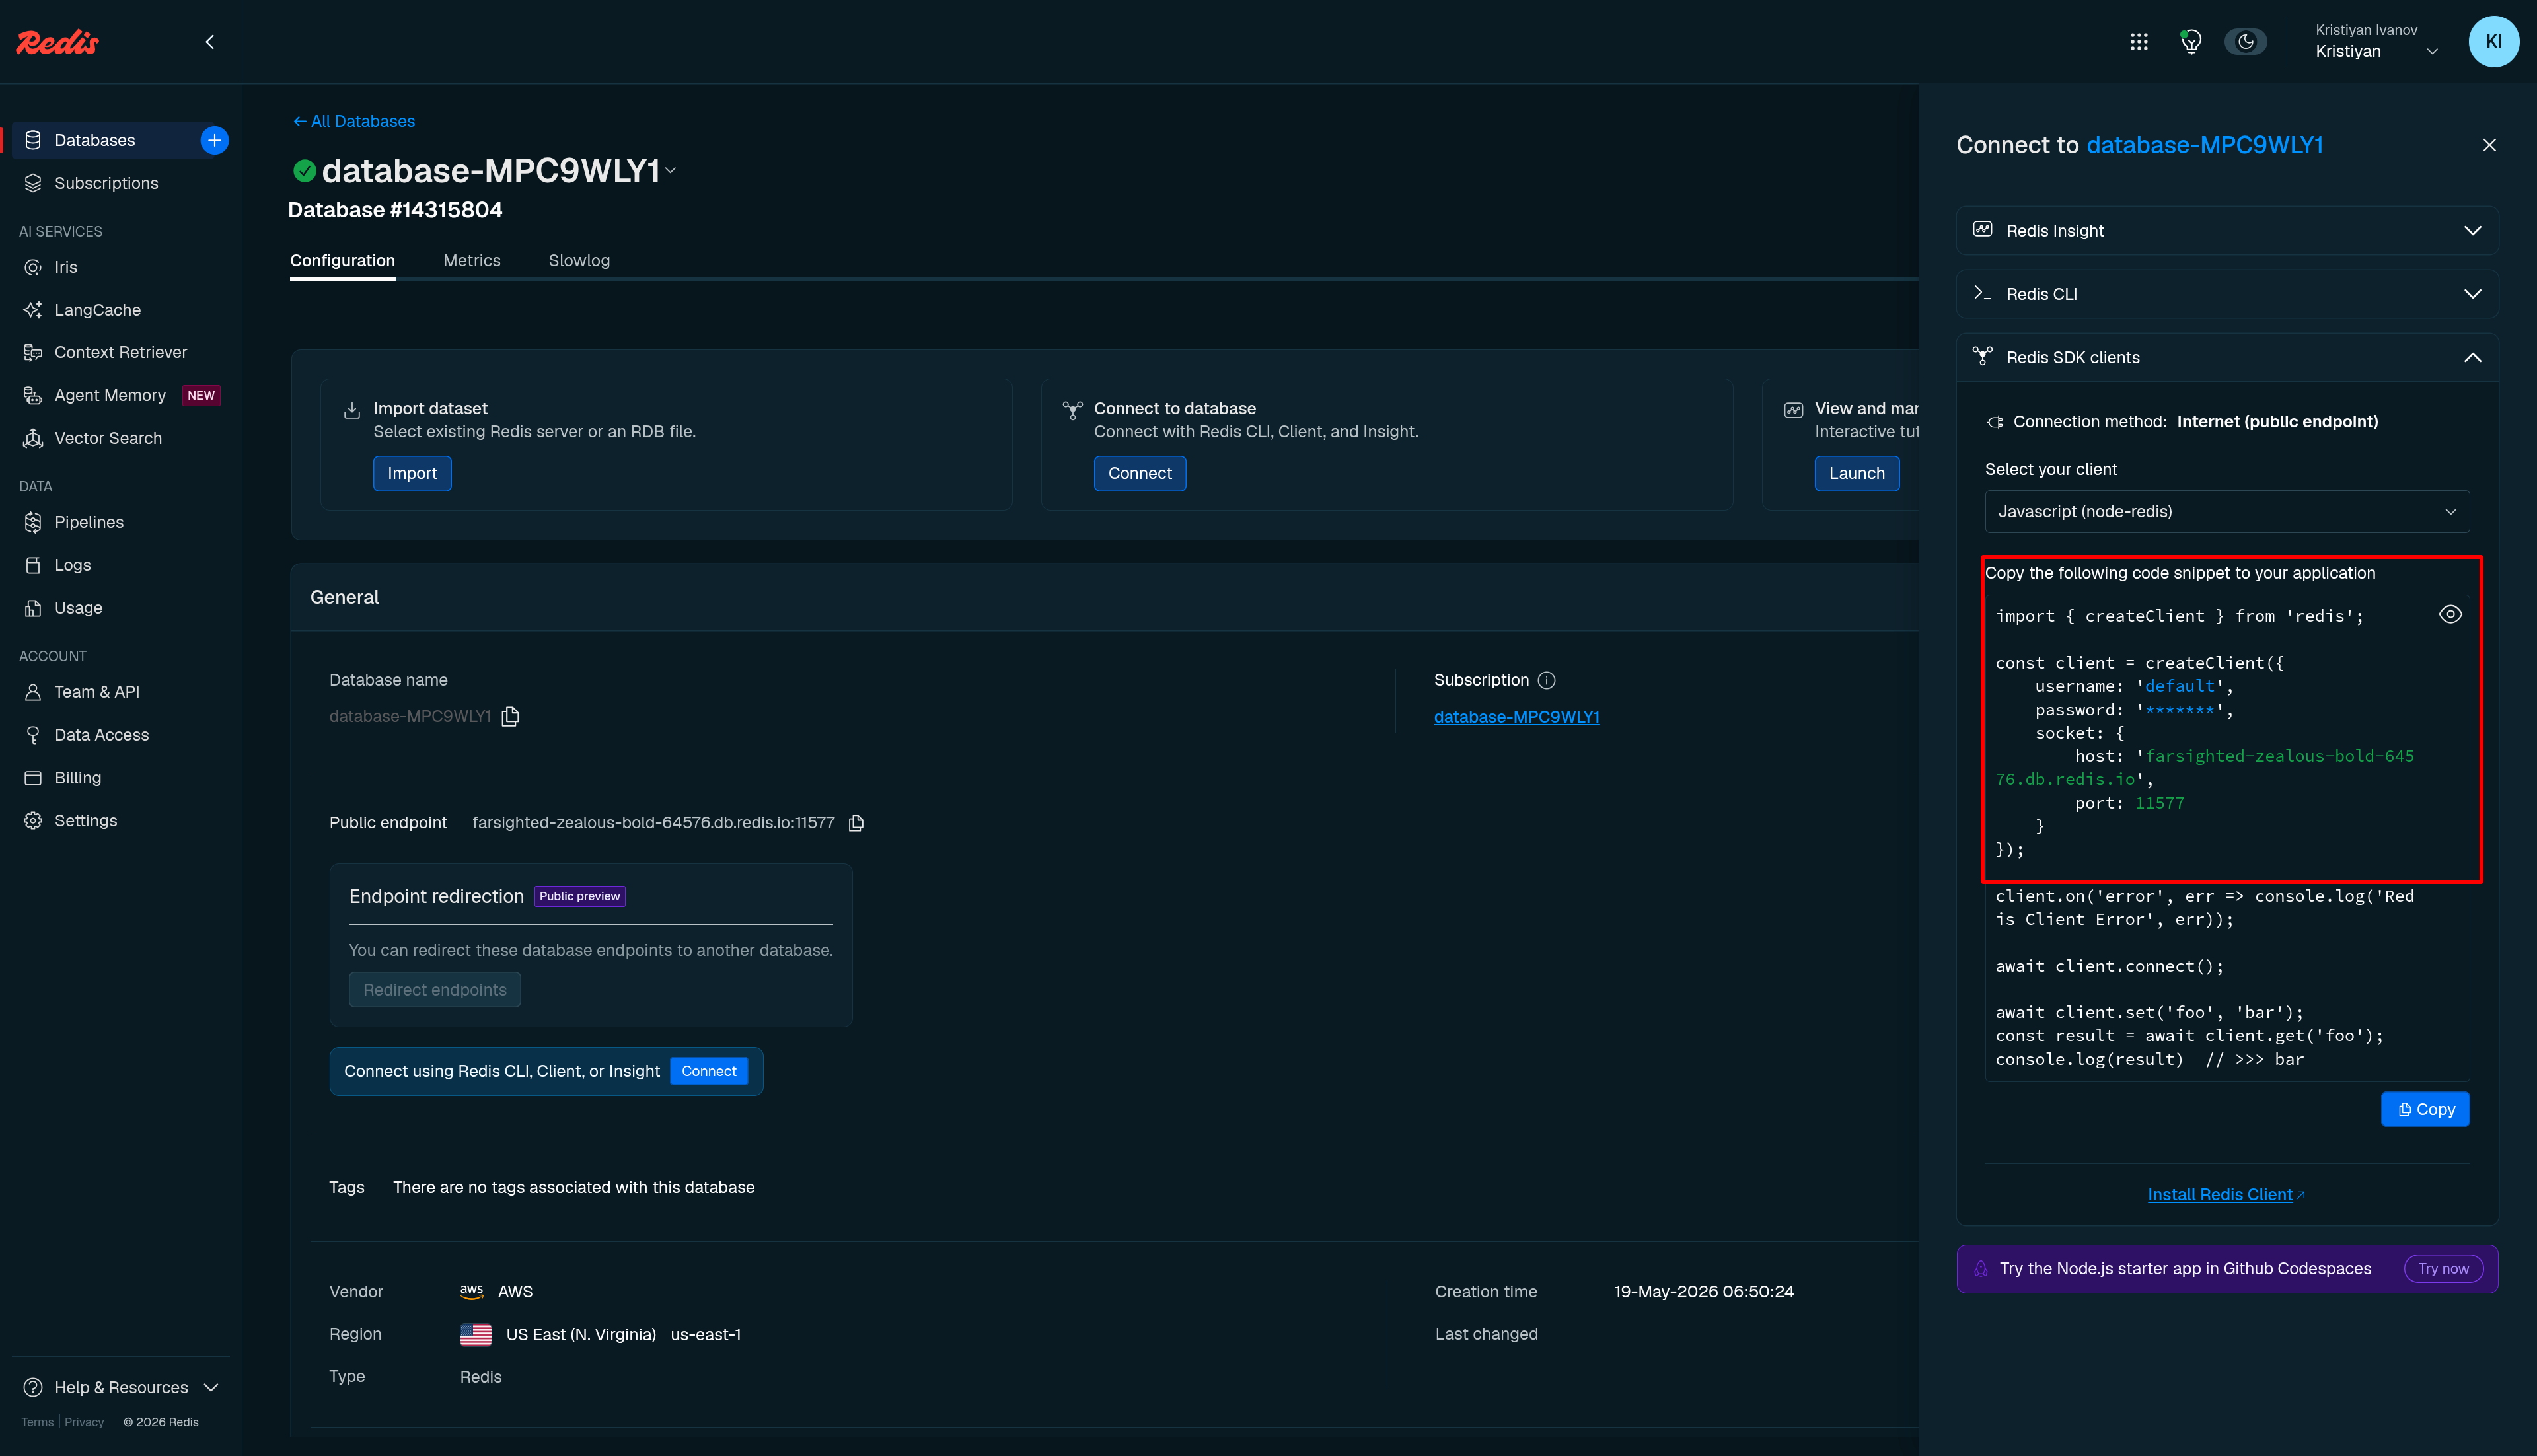The width and height of the screenshot is (2537, 1456).
Task: Copy the code snippet
Action: pyautogui.click(x=2425, y=1109)
